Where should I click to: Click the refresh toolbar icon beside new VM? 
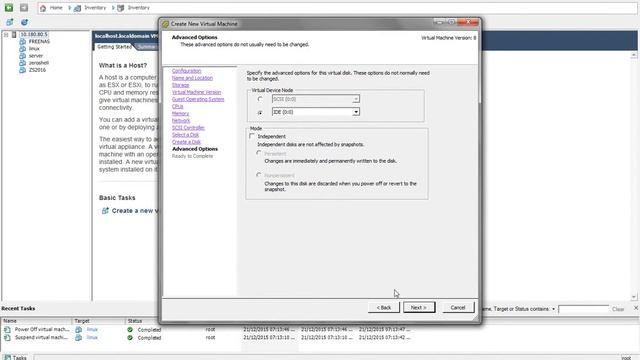click(24, 22)
